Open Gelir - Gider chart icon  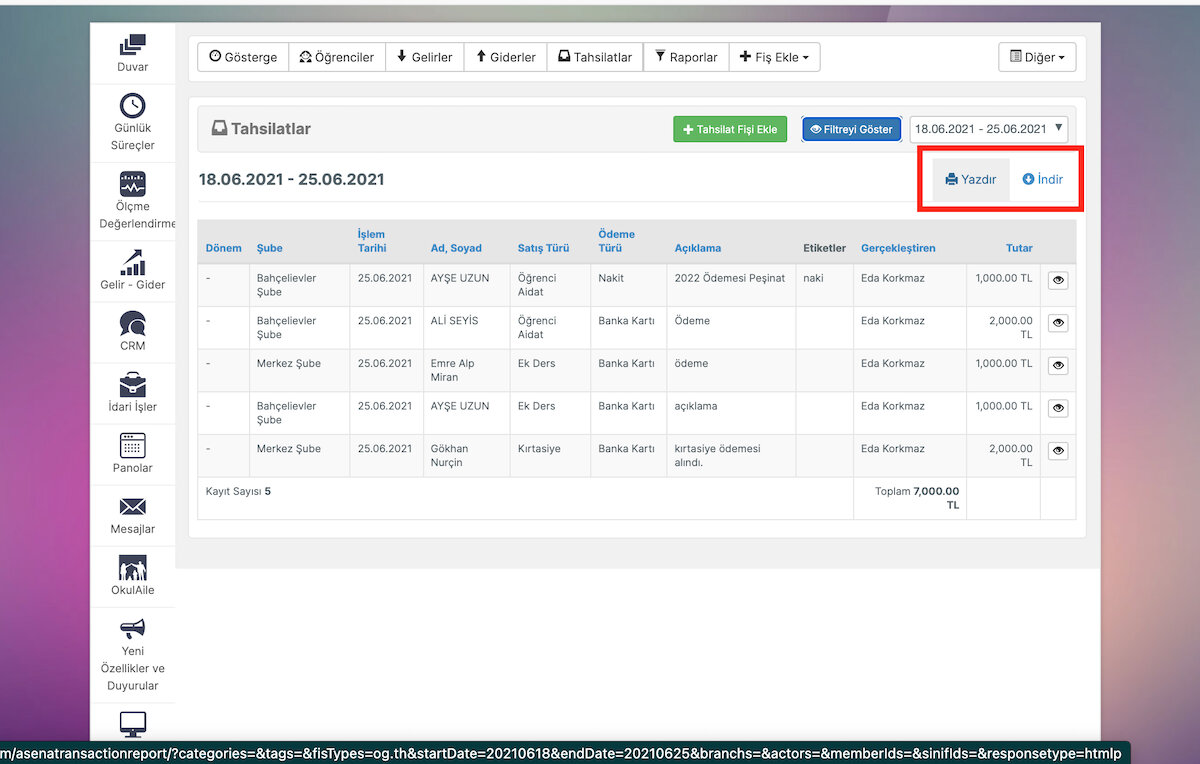[x=132, y=262]
